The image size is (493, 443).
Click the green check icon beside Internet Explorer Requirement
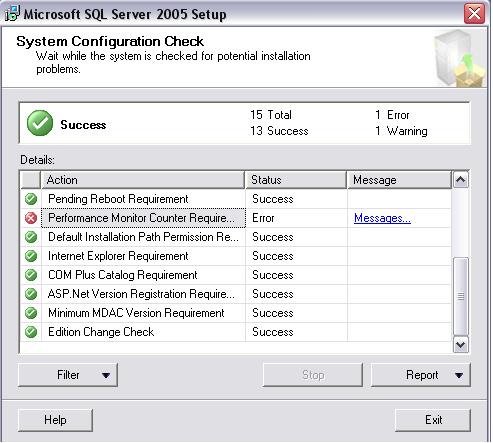[x=31, y=256]
